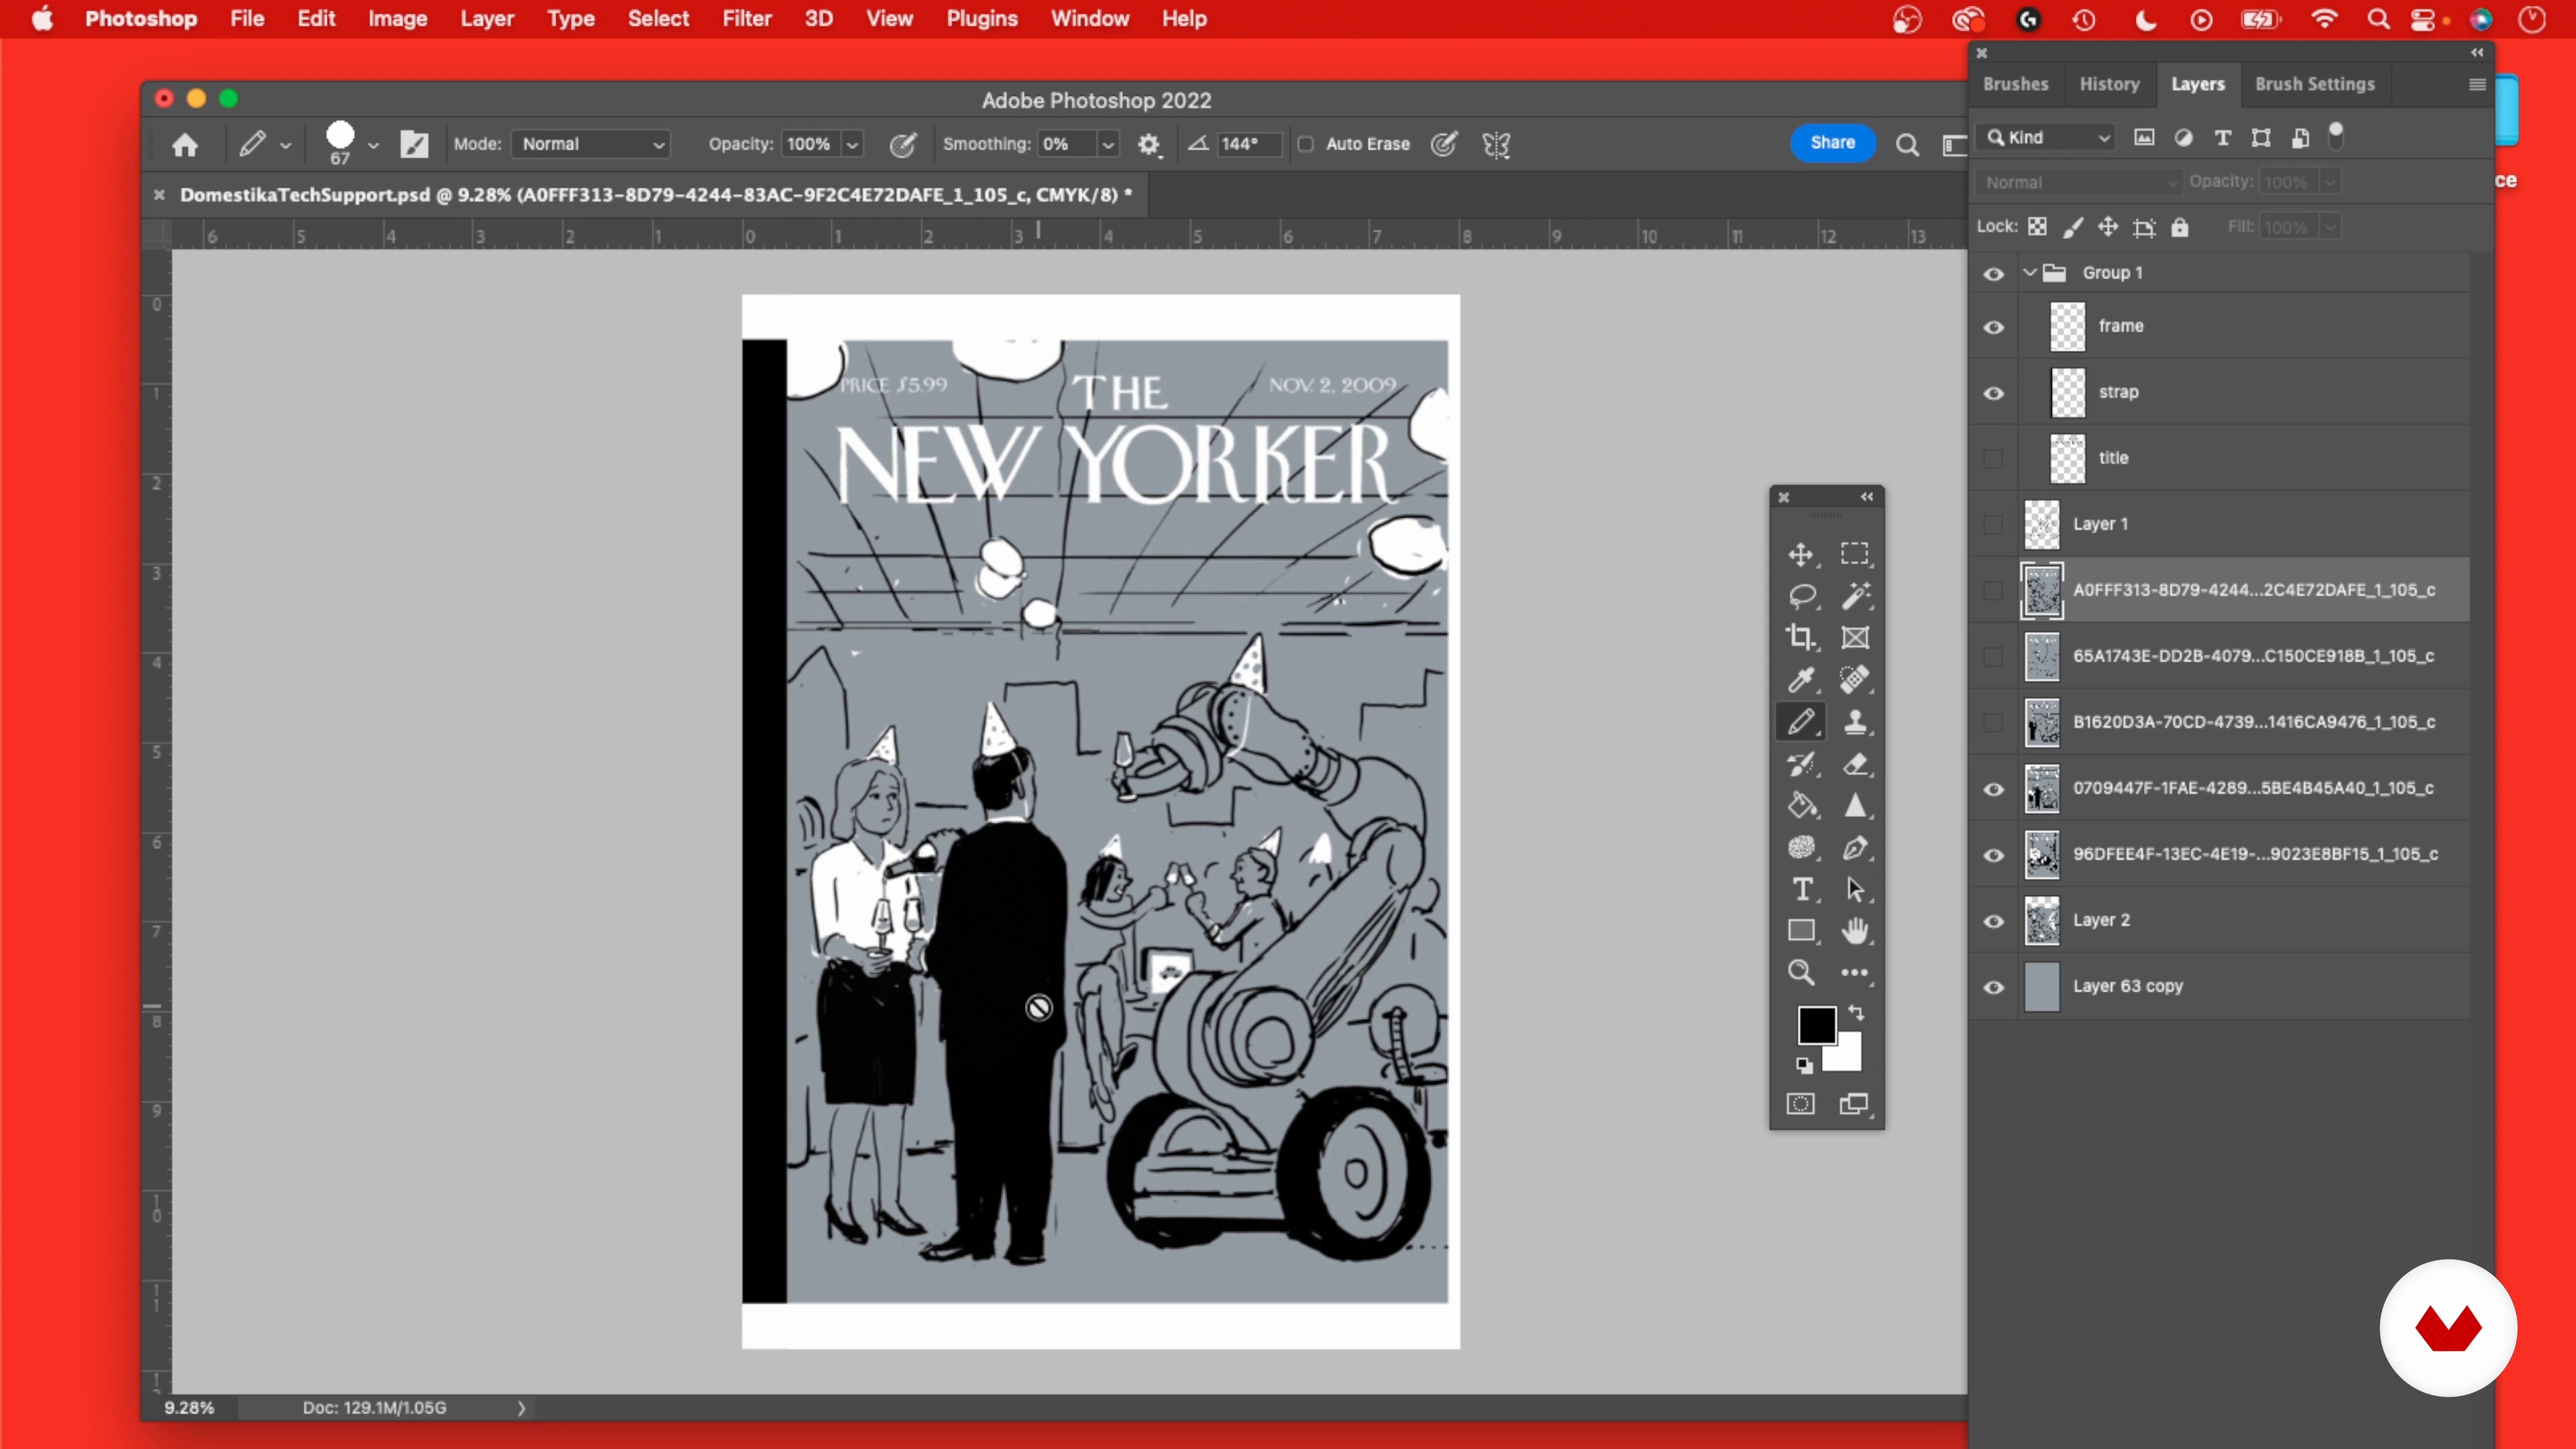Reset default foreground and background colors
2576x1449 pixels.
point(1803,1065)
